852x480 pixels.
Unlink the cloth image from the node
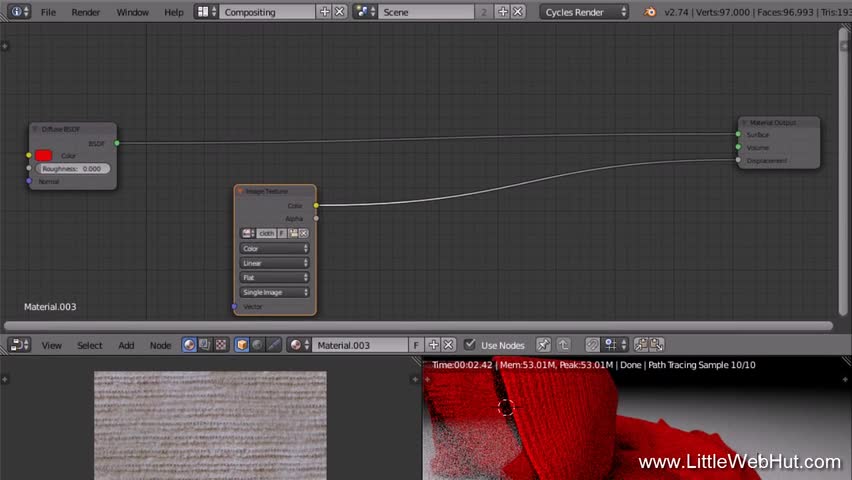[x=304, y=233]
